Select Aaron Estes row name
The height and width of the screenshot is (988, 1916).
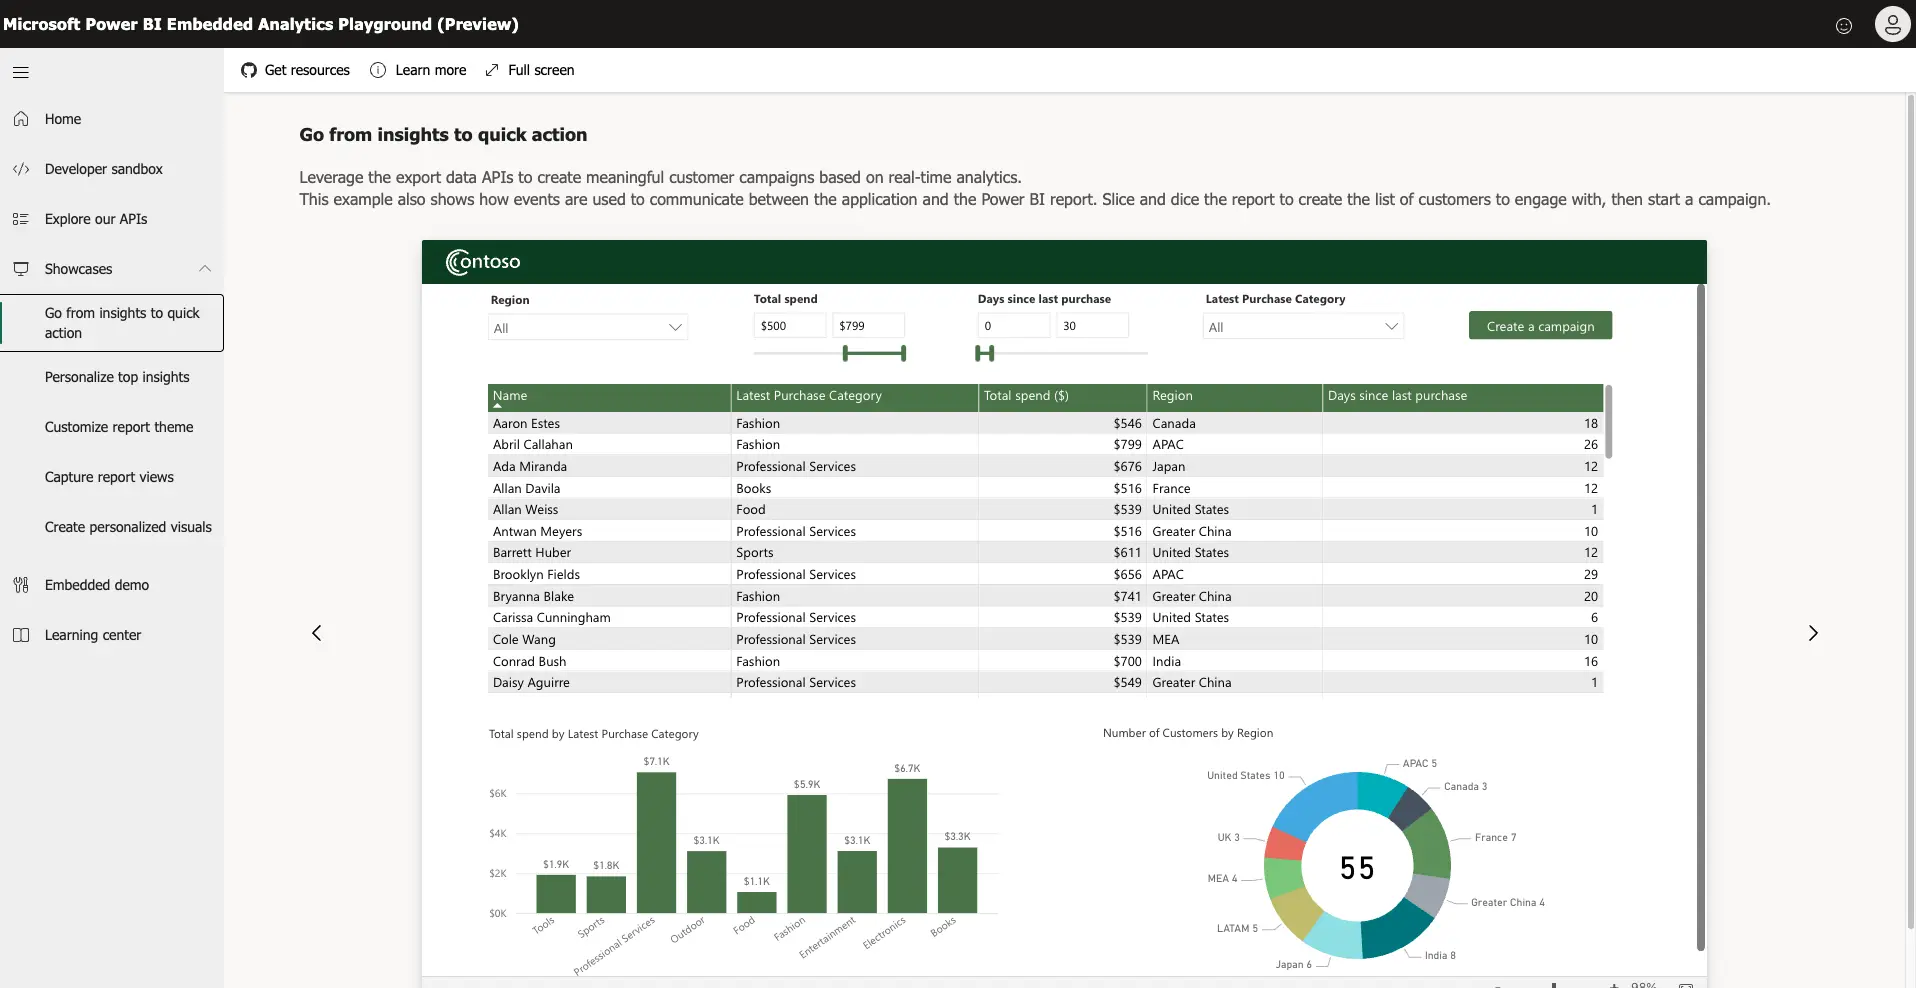(526, 424)
